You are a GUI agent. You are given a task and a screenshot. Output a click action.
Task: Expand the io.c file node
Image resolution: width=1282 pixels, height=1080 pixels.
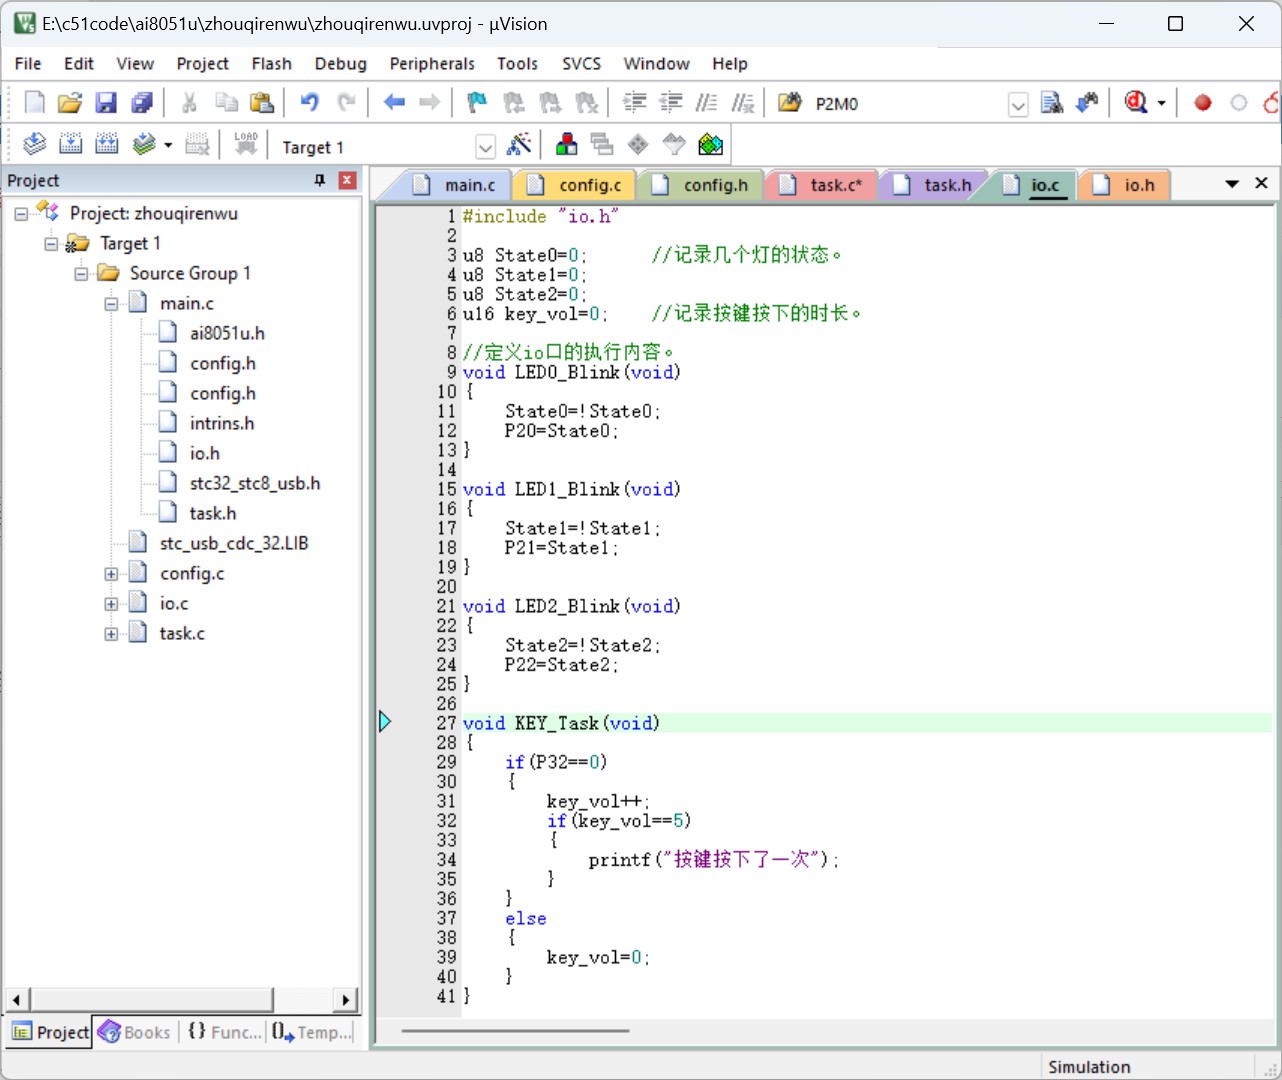tap(111, 604)
